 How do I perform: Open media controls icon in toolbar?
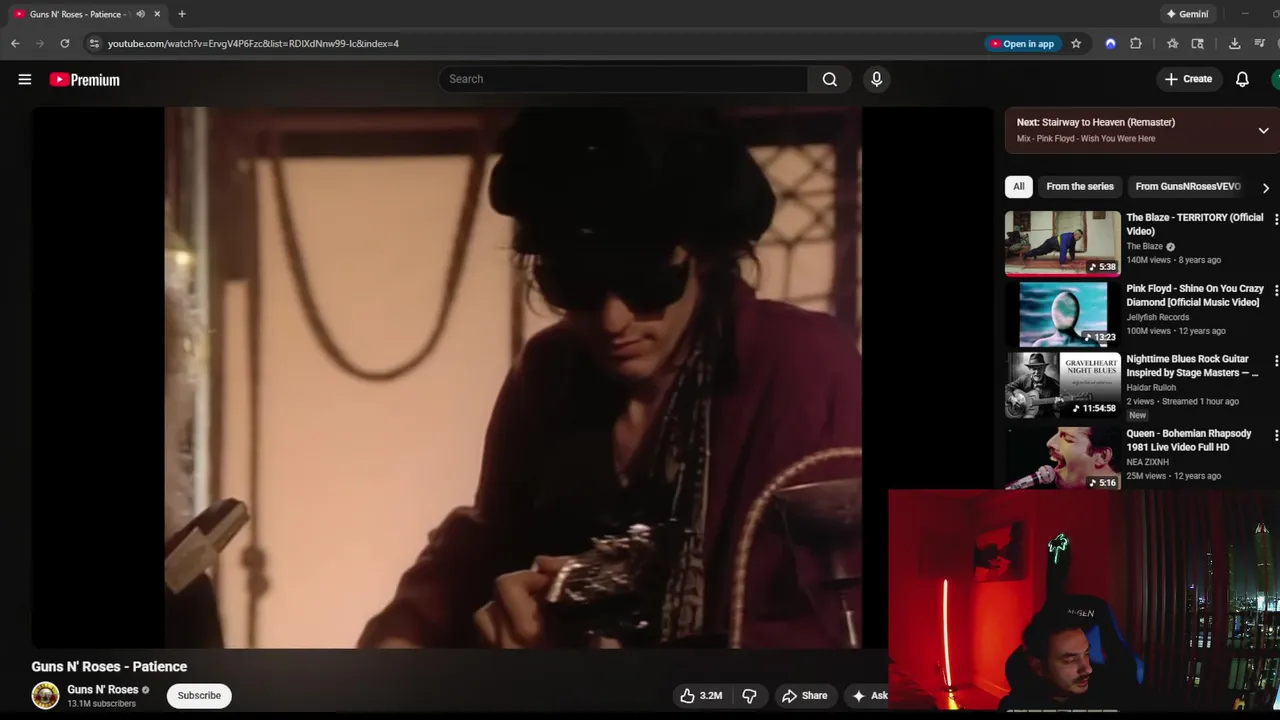[1260, 44]
